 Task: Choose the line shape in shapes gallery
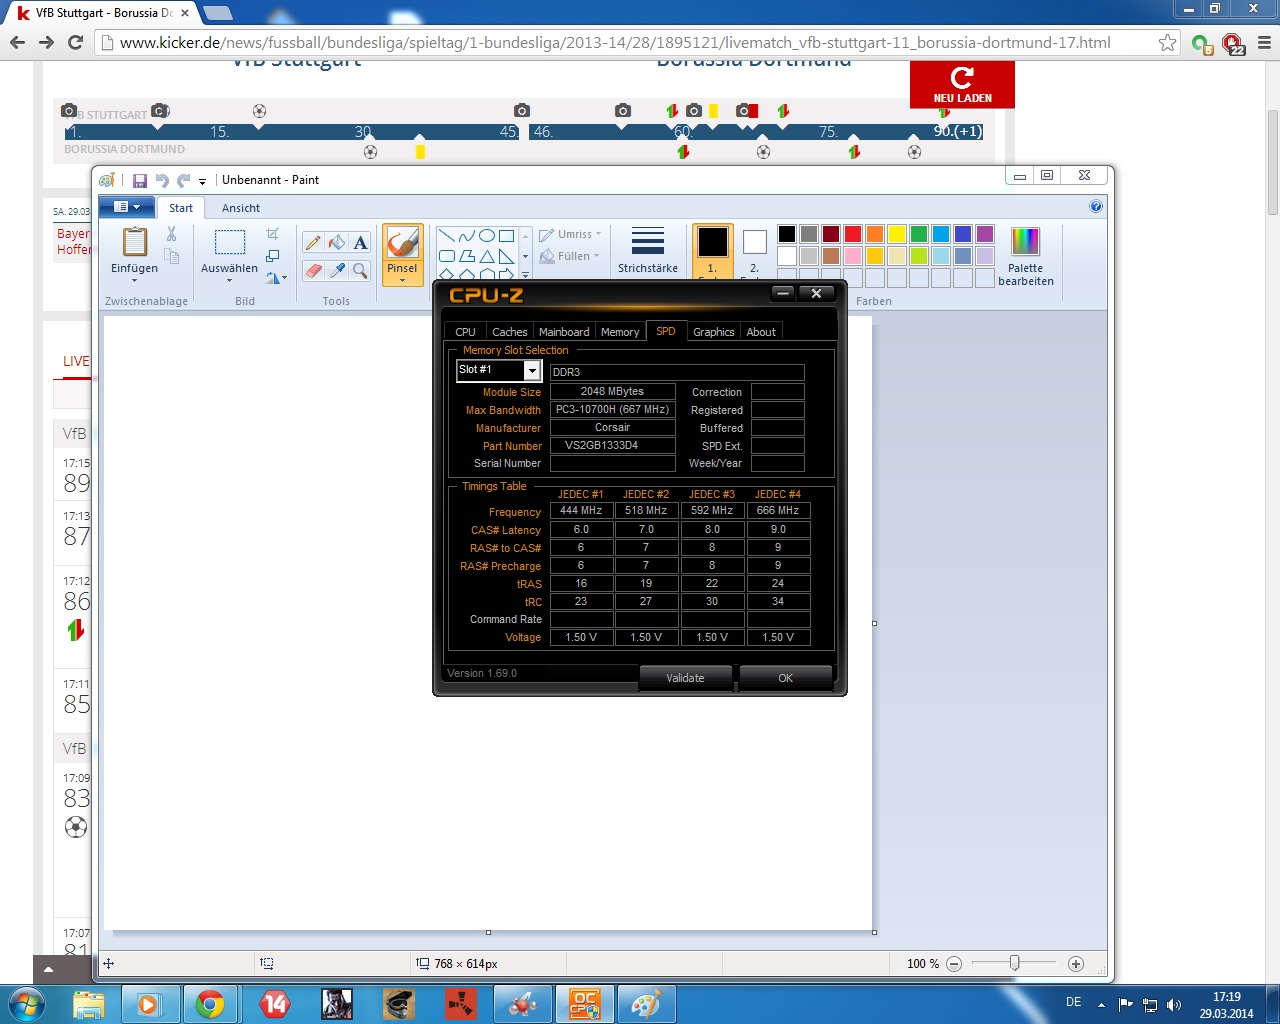447,236
